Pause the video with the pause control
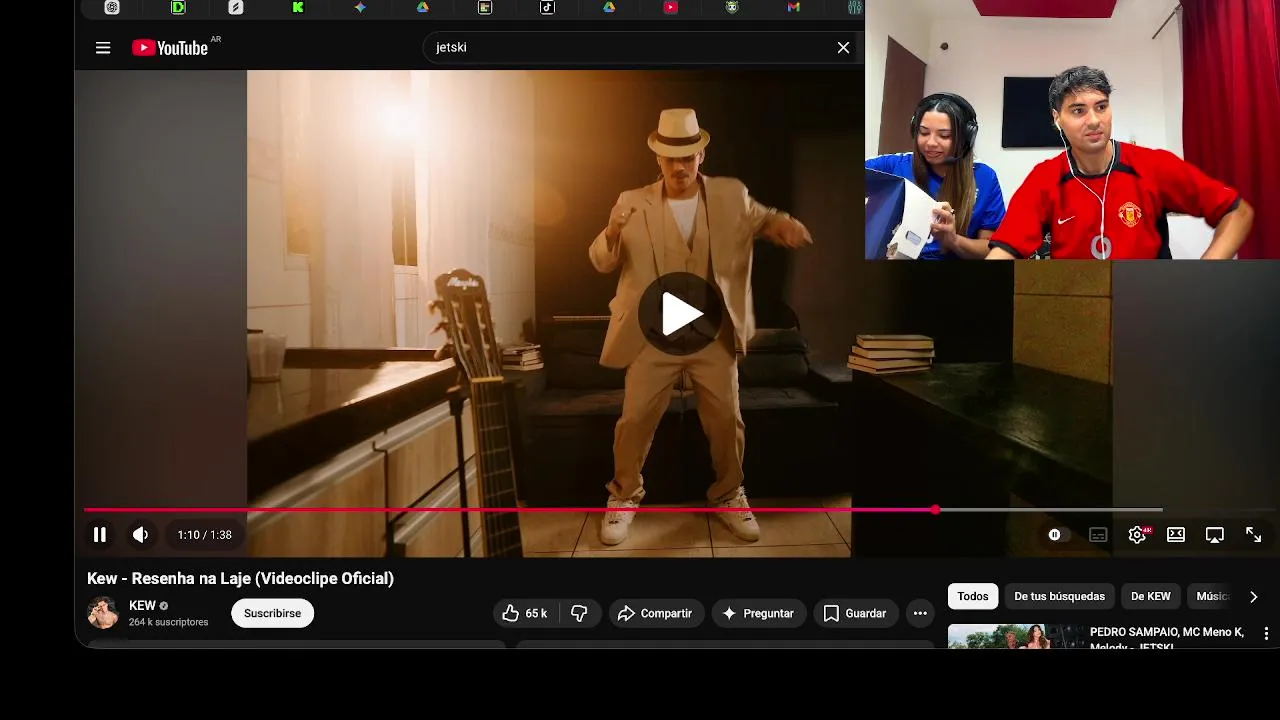This screenshot has width=1280, height=720. coord(100,535)
